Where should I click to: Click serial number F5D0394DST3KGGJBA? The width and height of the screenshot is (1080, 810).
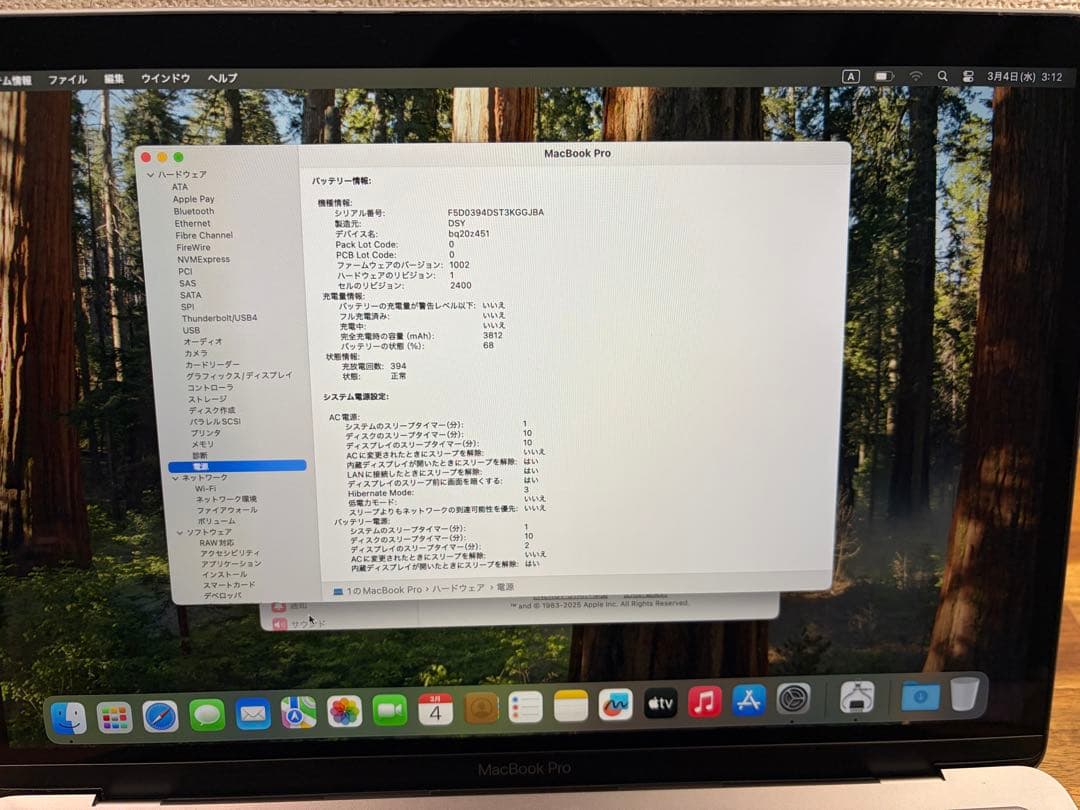pos(495,212)
